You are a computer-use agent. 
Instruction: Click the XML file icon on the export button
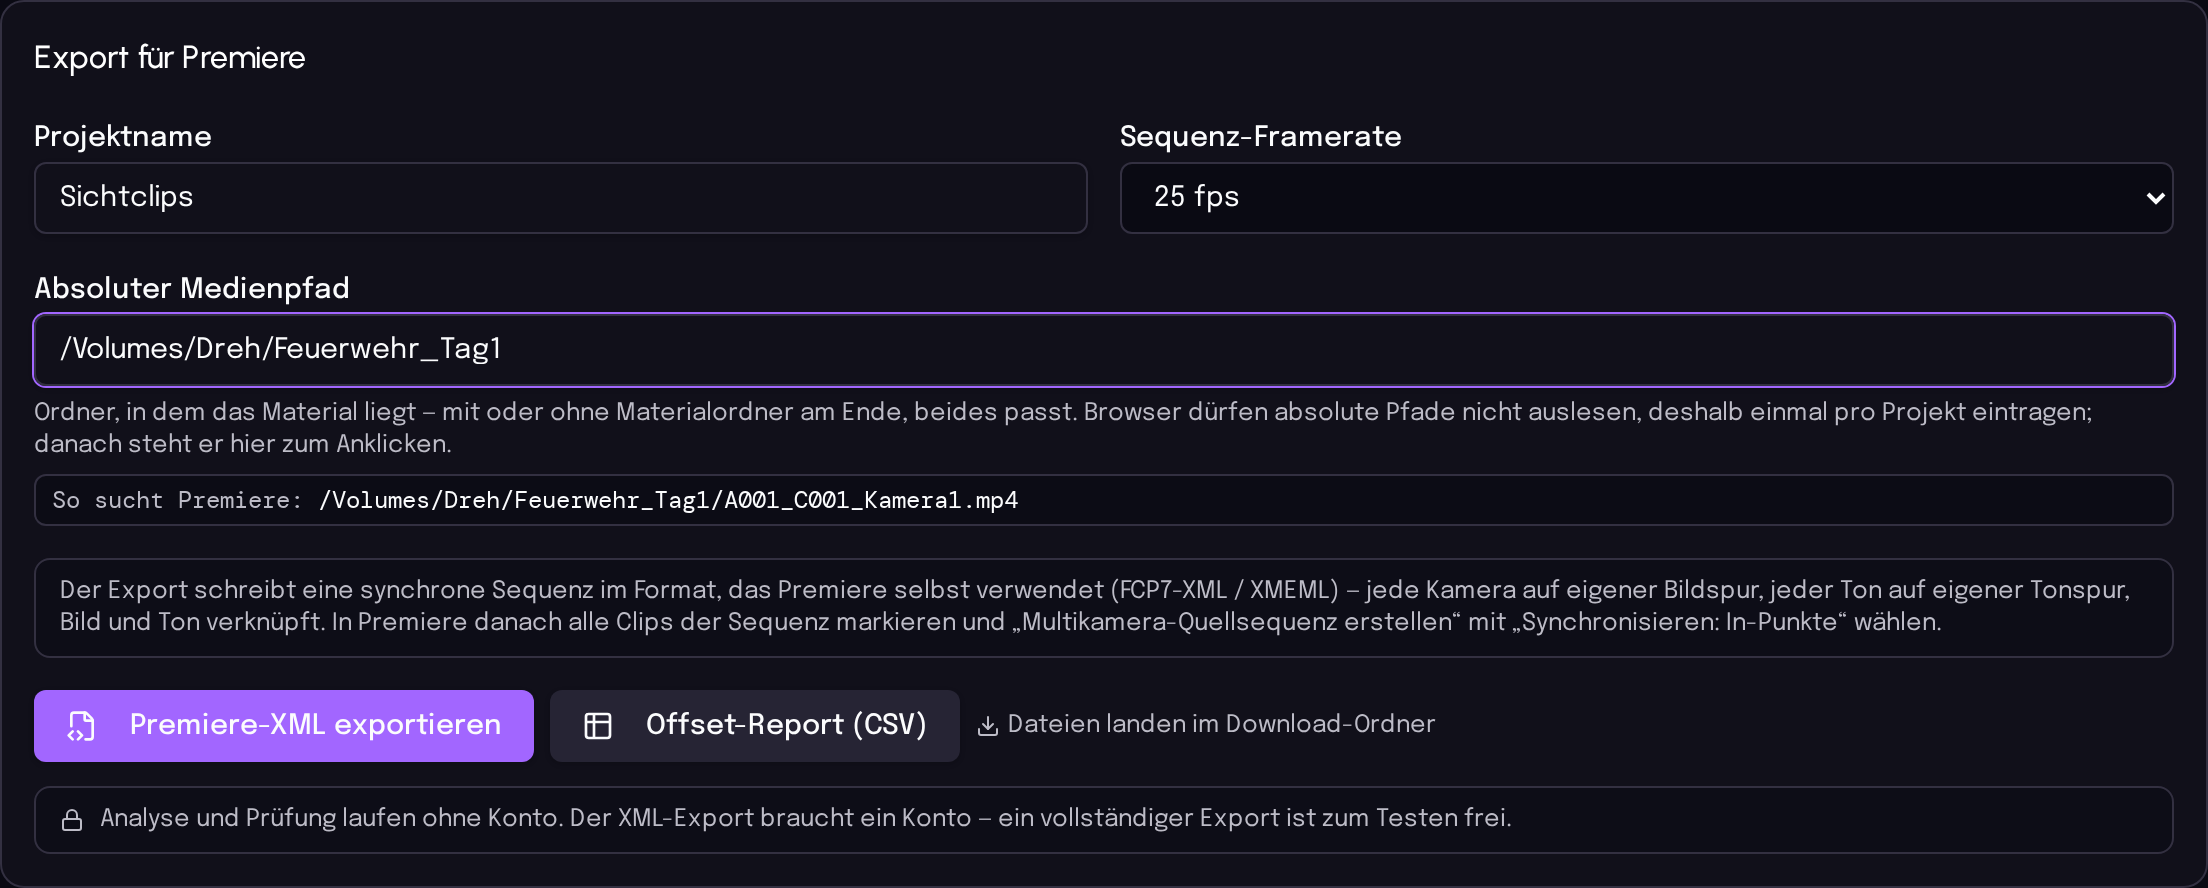click(x=81, y=726)
